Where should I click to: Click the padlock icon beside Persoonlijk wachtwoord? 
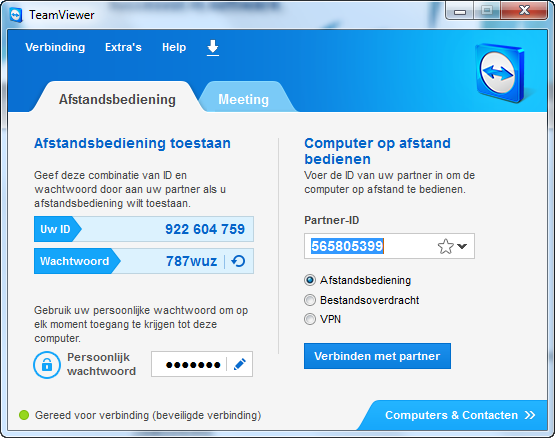[x=47, y=365]
